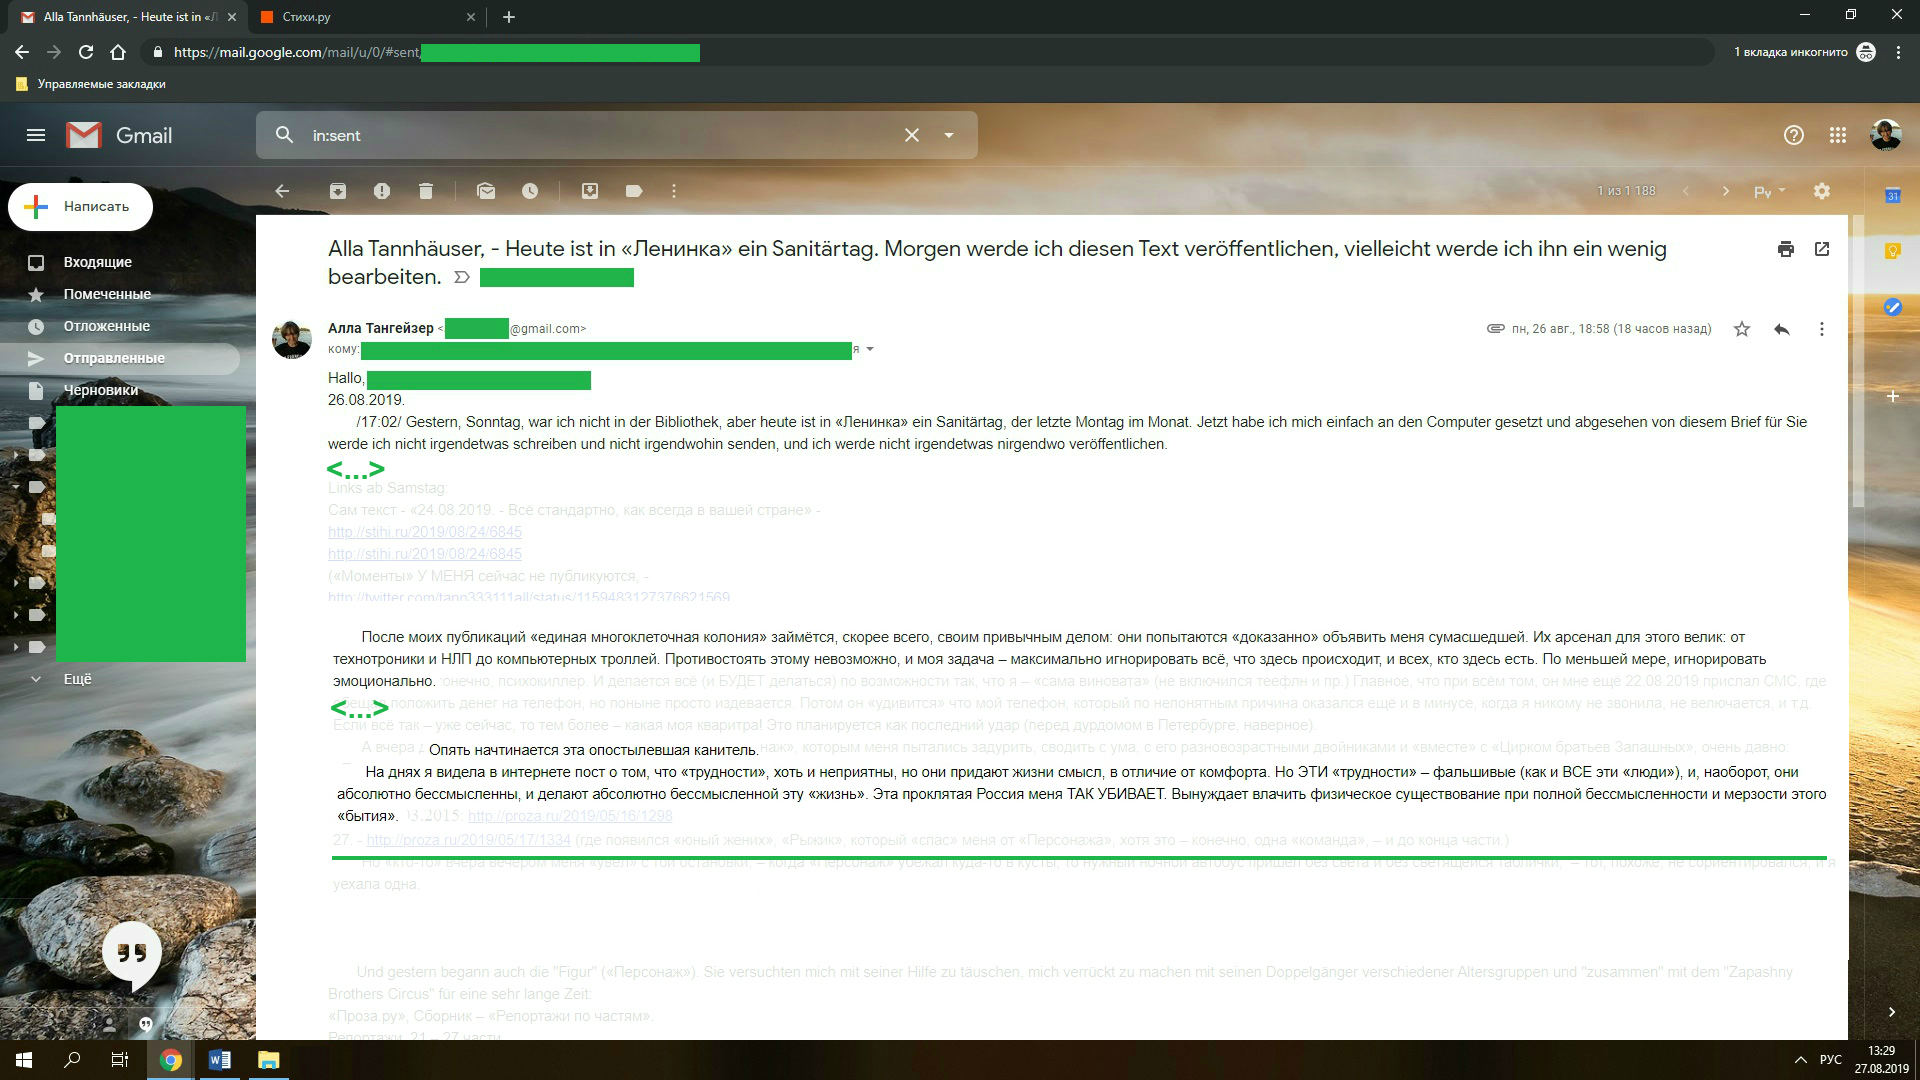The width and height of the screenshot is (1920, 1080).
Task: Open Gmail support help icon
Action: (1794, 135)
